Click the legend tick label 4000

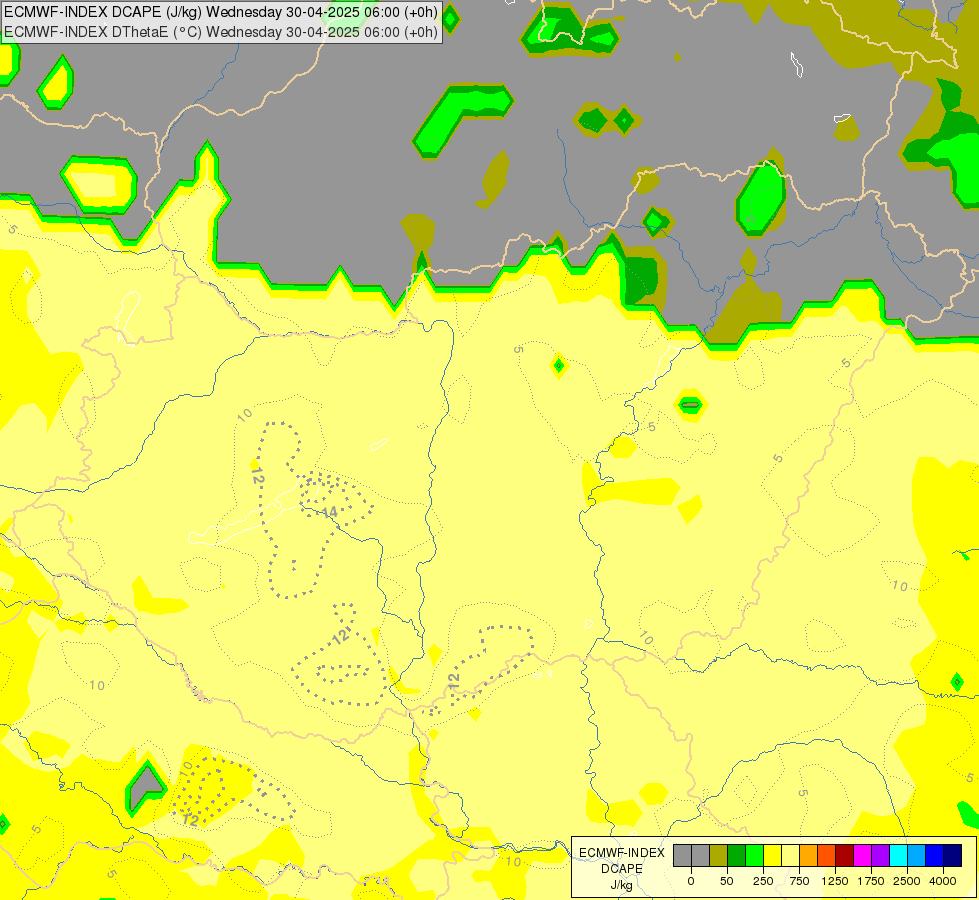pos(943,881)
